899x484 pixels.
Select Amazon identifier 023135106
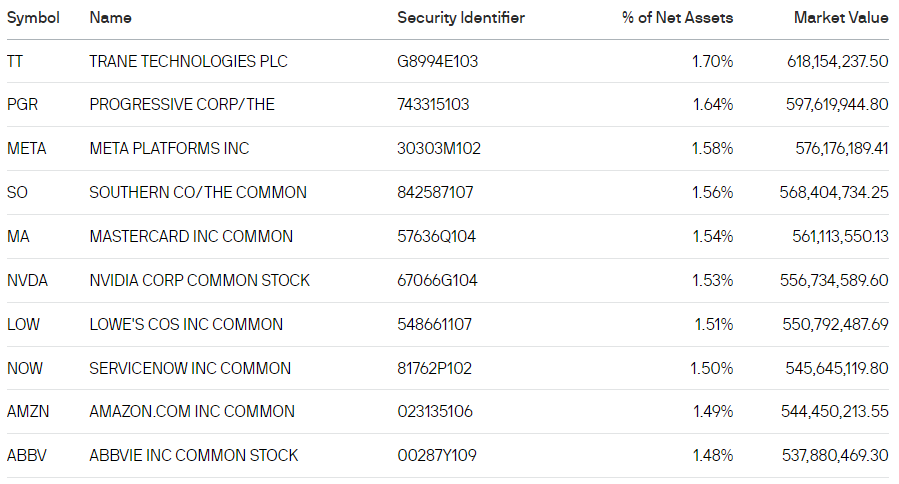click(x=435, y=412)
